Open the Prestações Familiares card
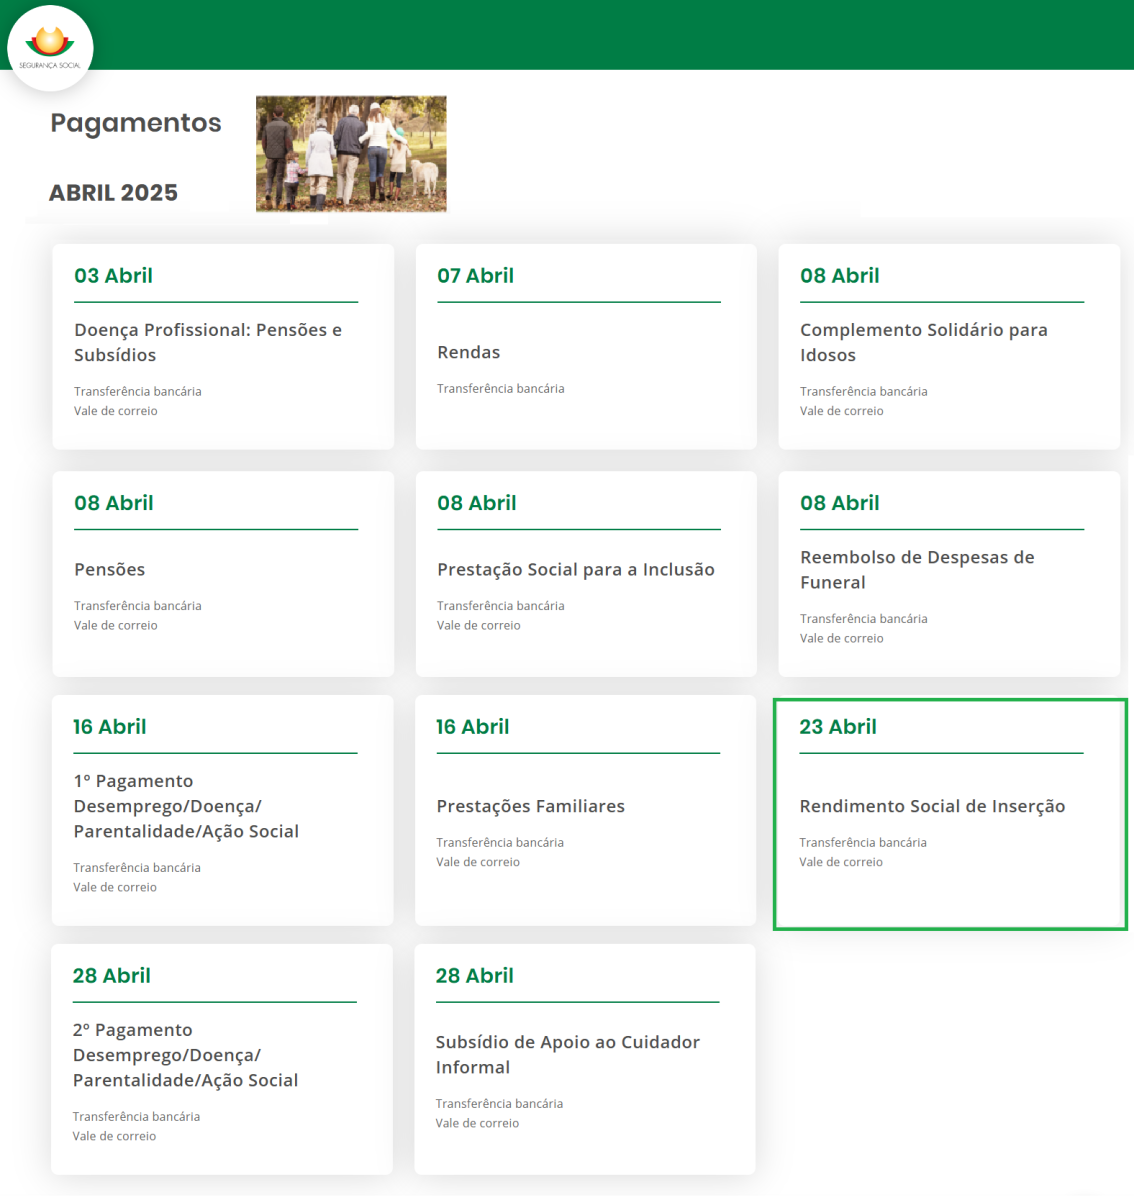The image size is (1134, 1200). click(x=585, y=810)
